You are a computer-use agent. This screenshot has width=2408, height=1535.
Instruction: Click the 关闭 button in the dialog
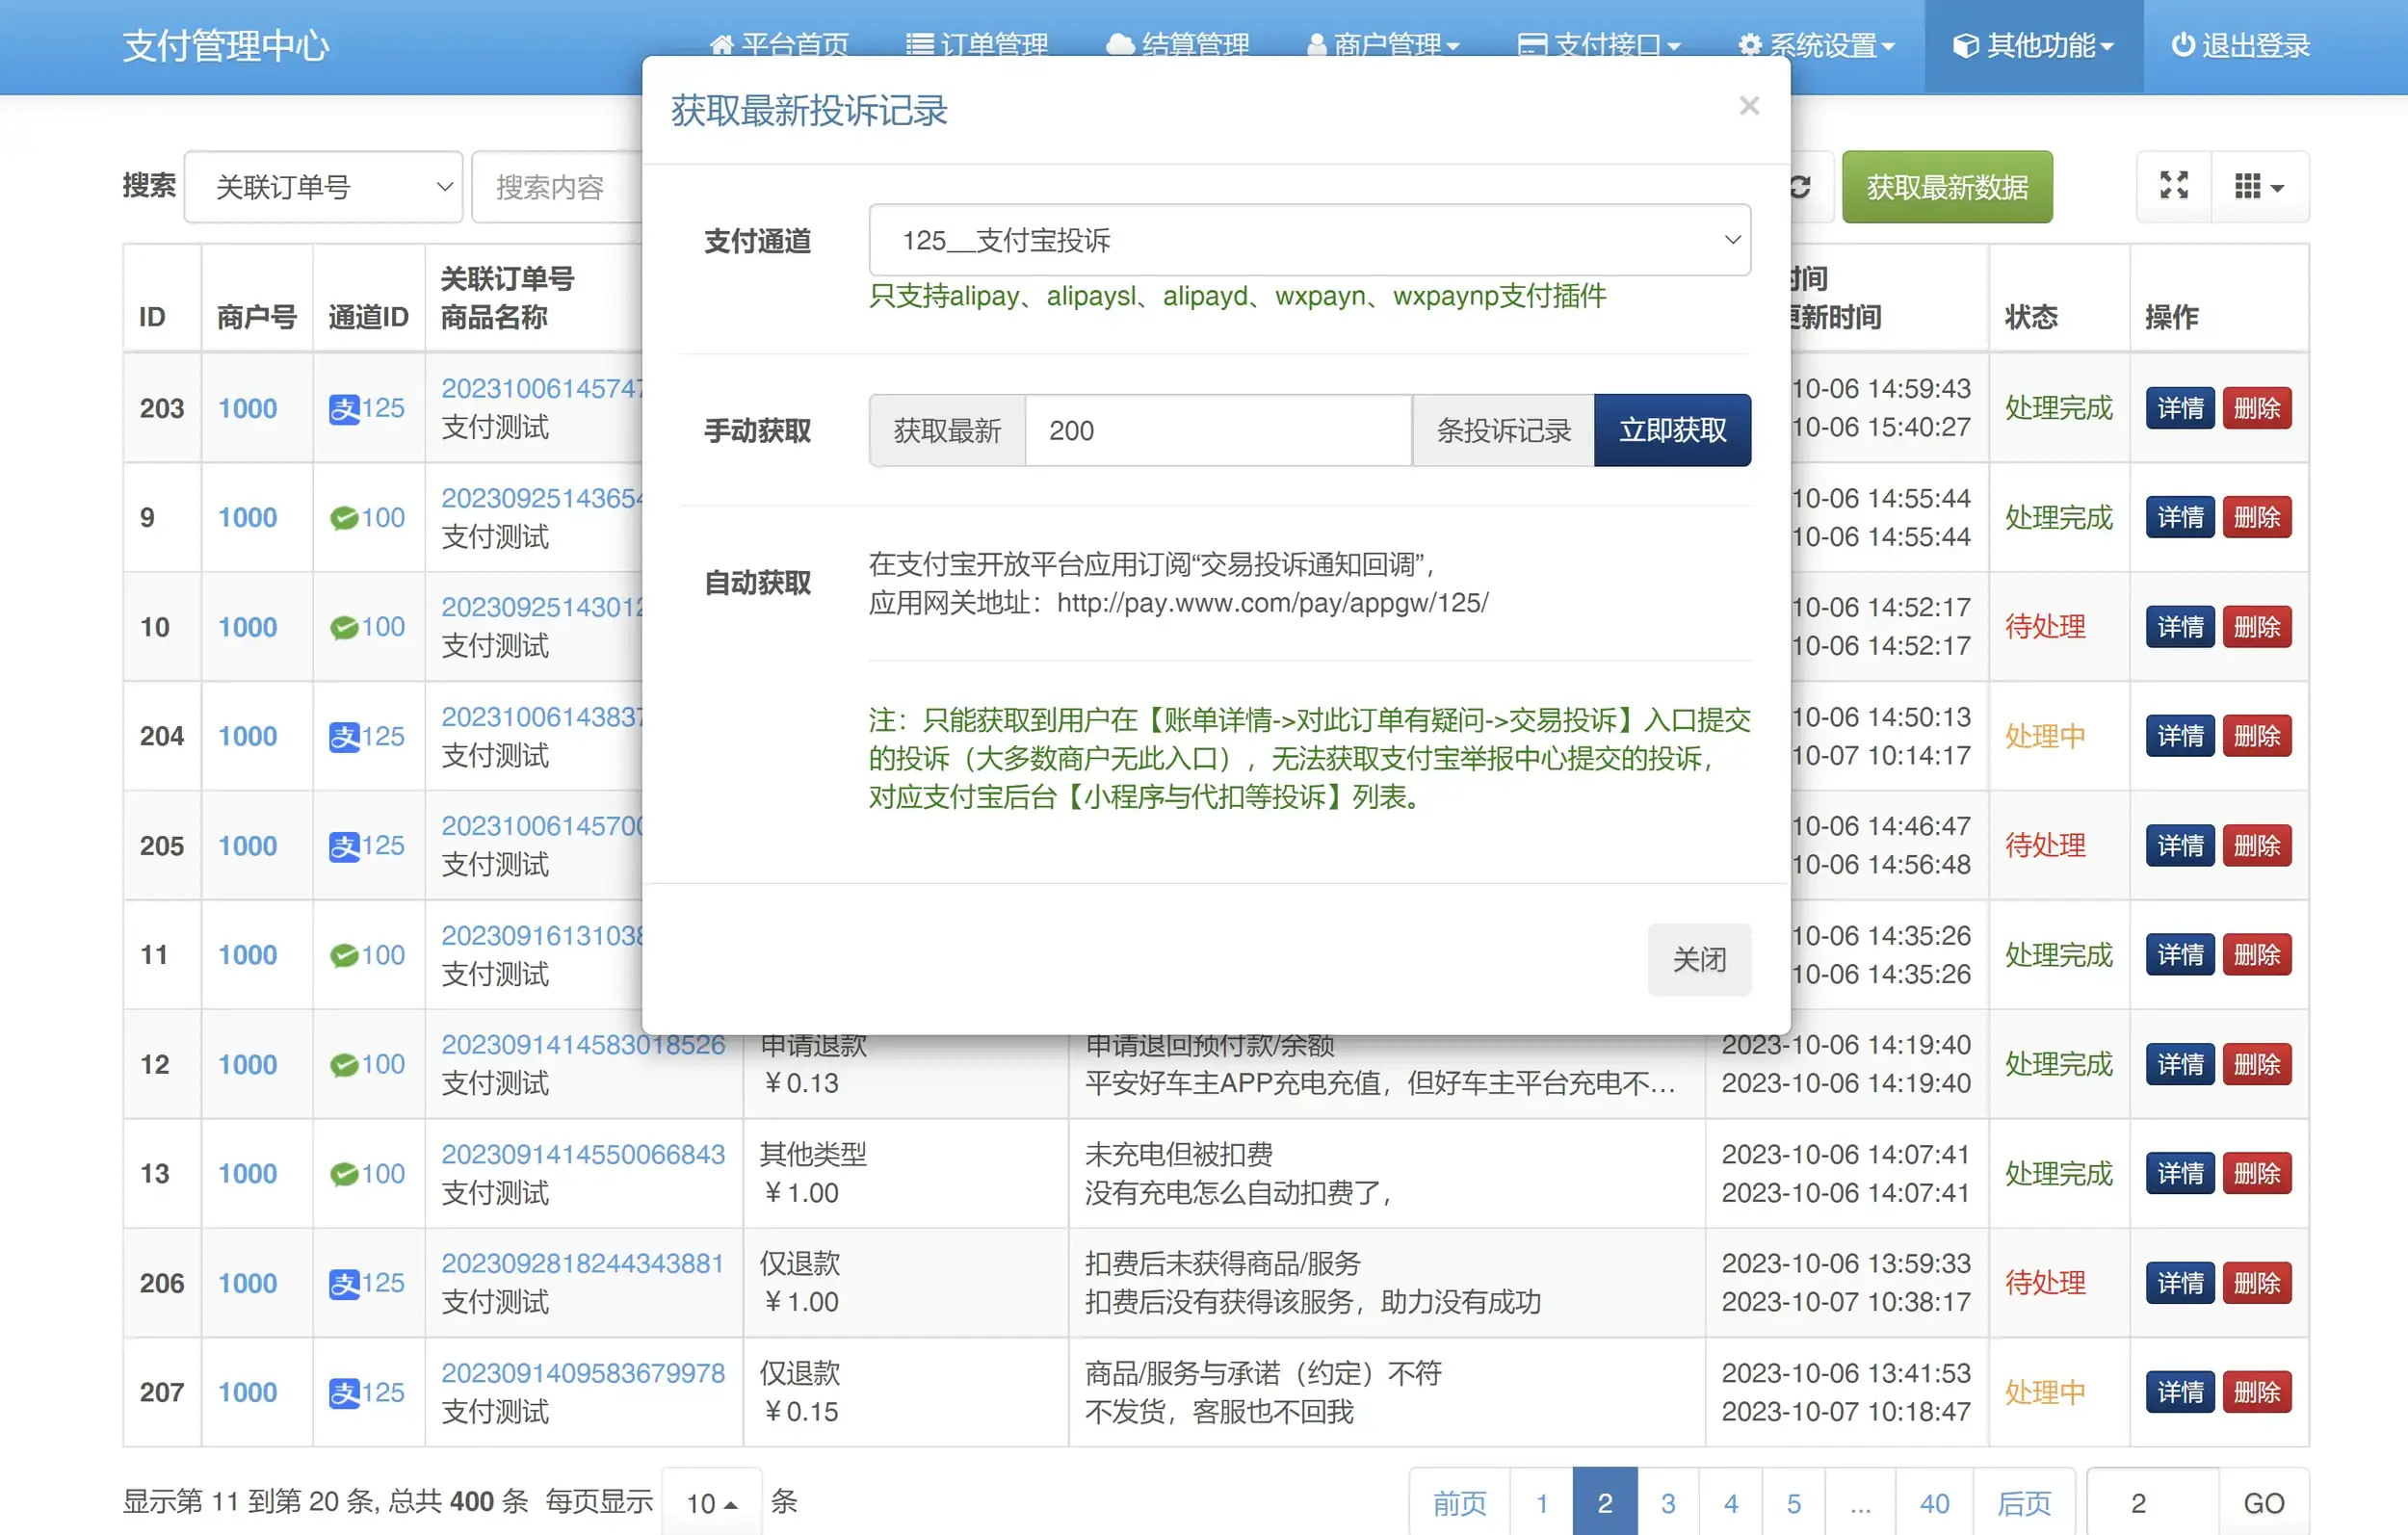click(x=1698, y=959)
